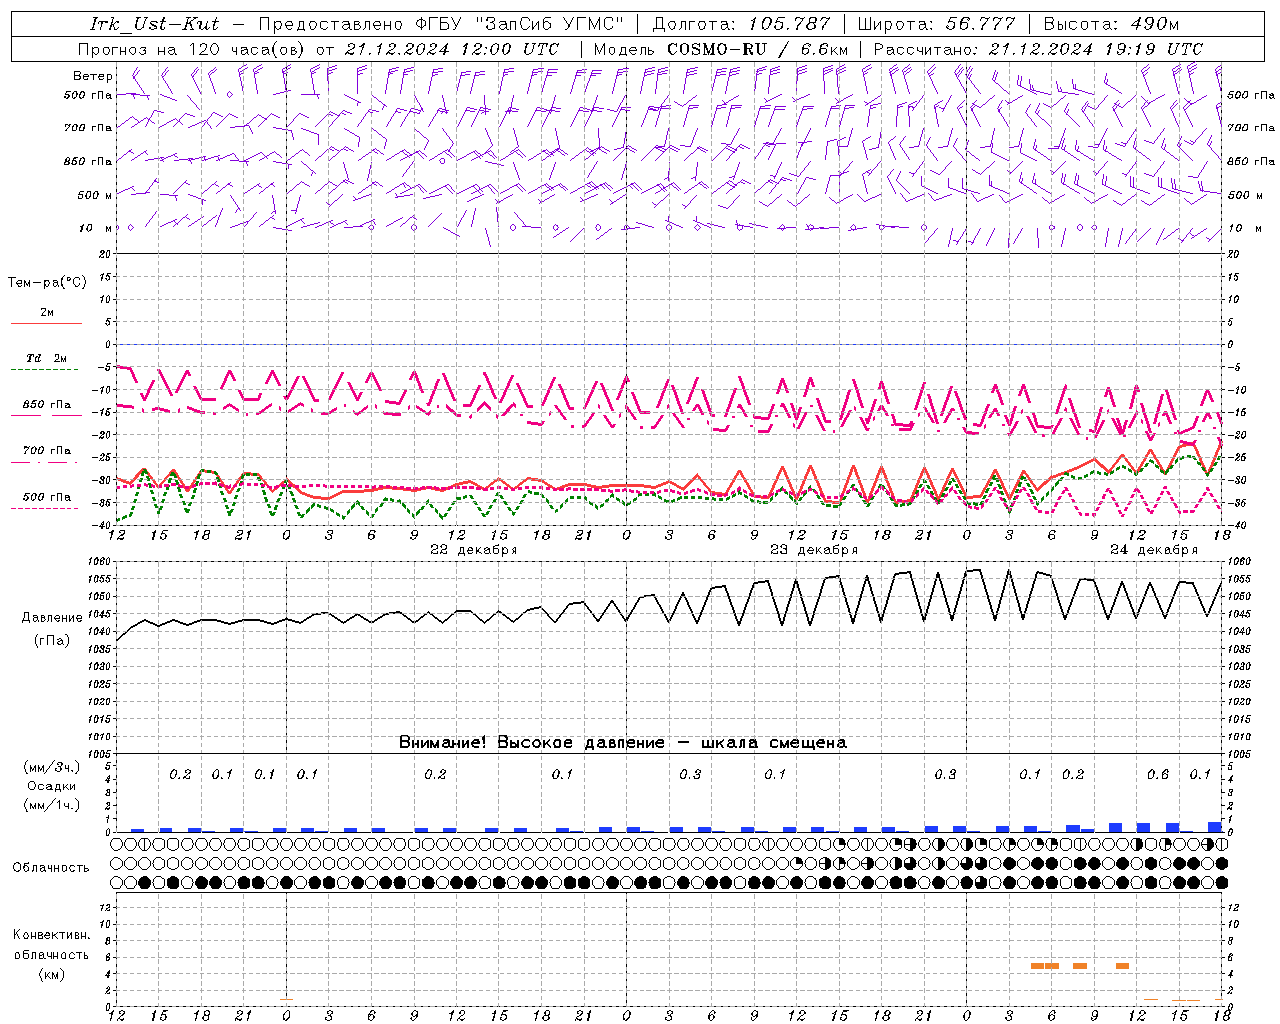1280x1024 pixels.
Task: Click the warning Внимание! Высокое давление — шкала смещена
Action: [622, 743]
